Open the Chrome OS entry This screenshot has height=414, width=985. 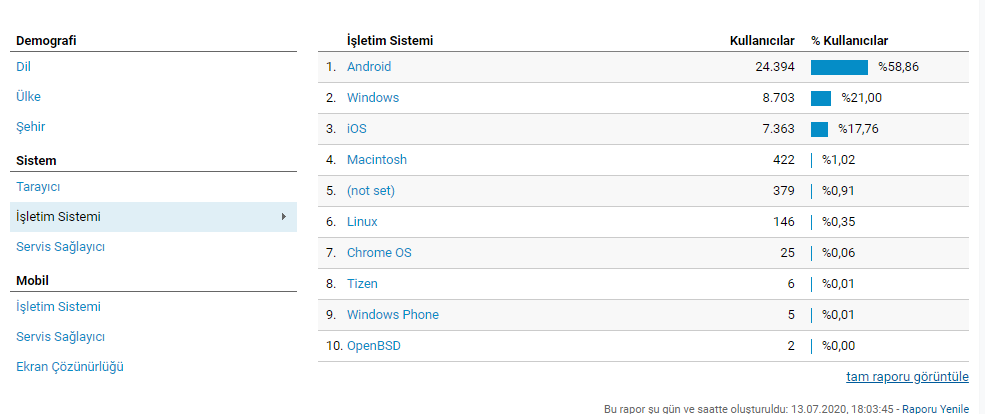pyautogui.click(x=379, y=253)
